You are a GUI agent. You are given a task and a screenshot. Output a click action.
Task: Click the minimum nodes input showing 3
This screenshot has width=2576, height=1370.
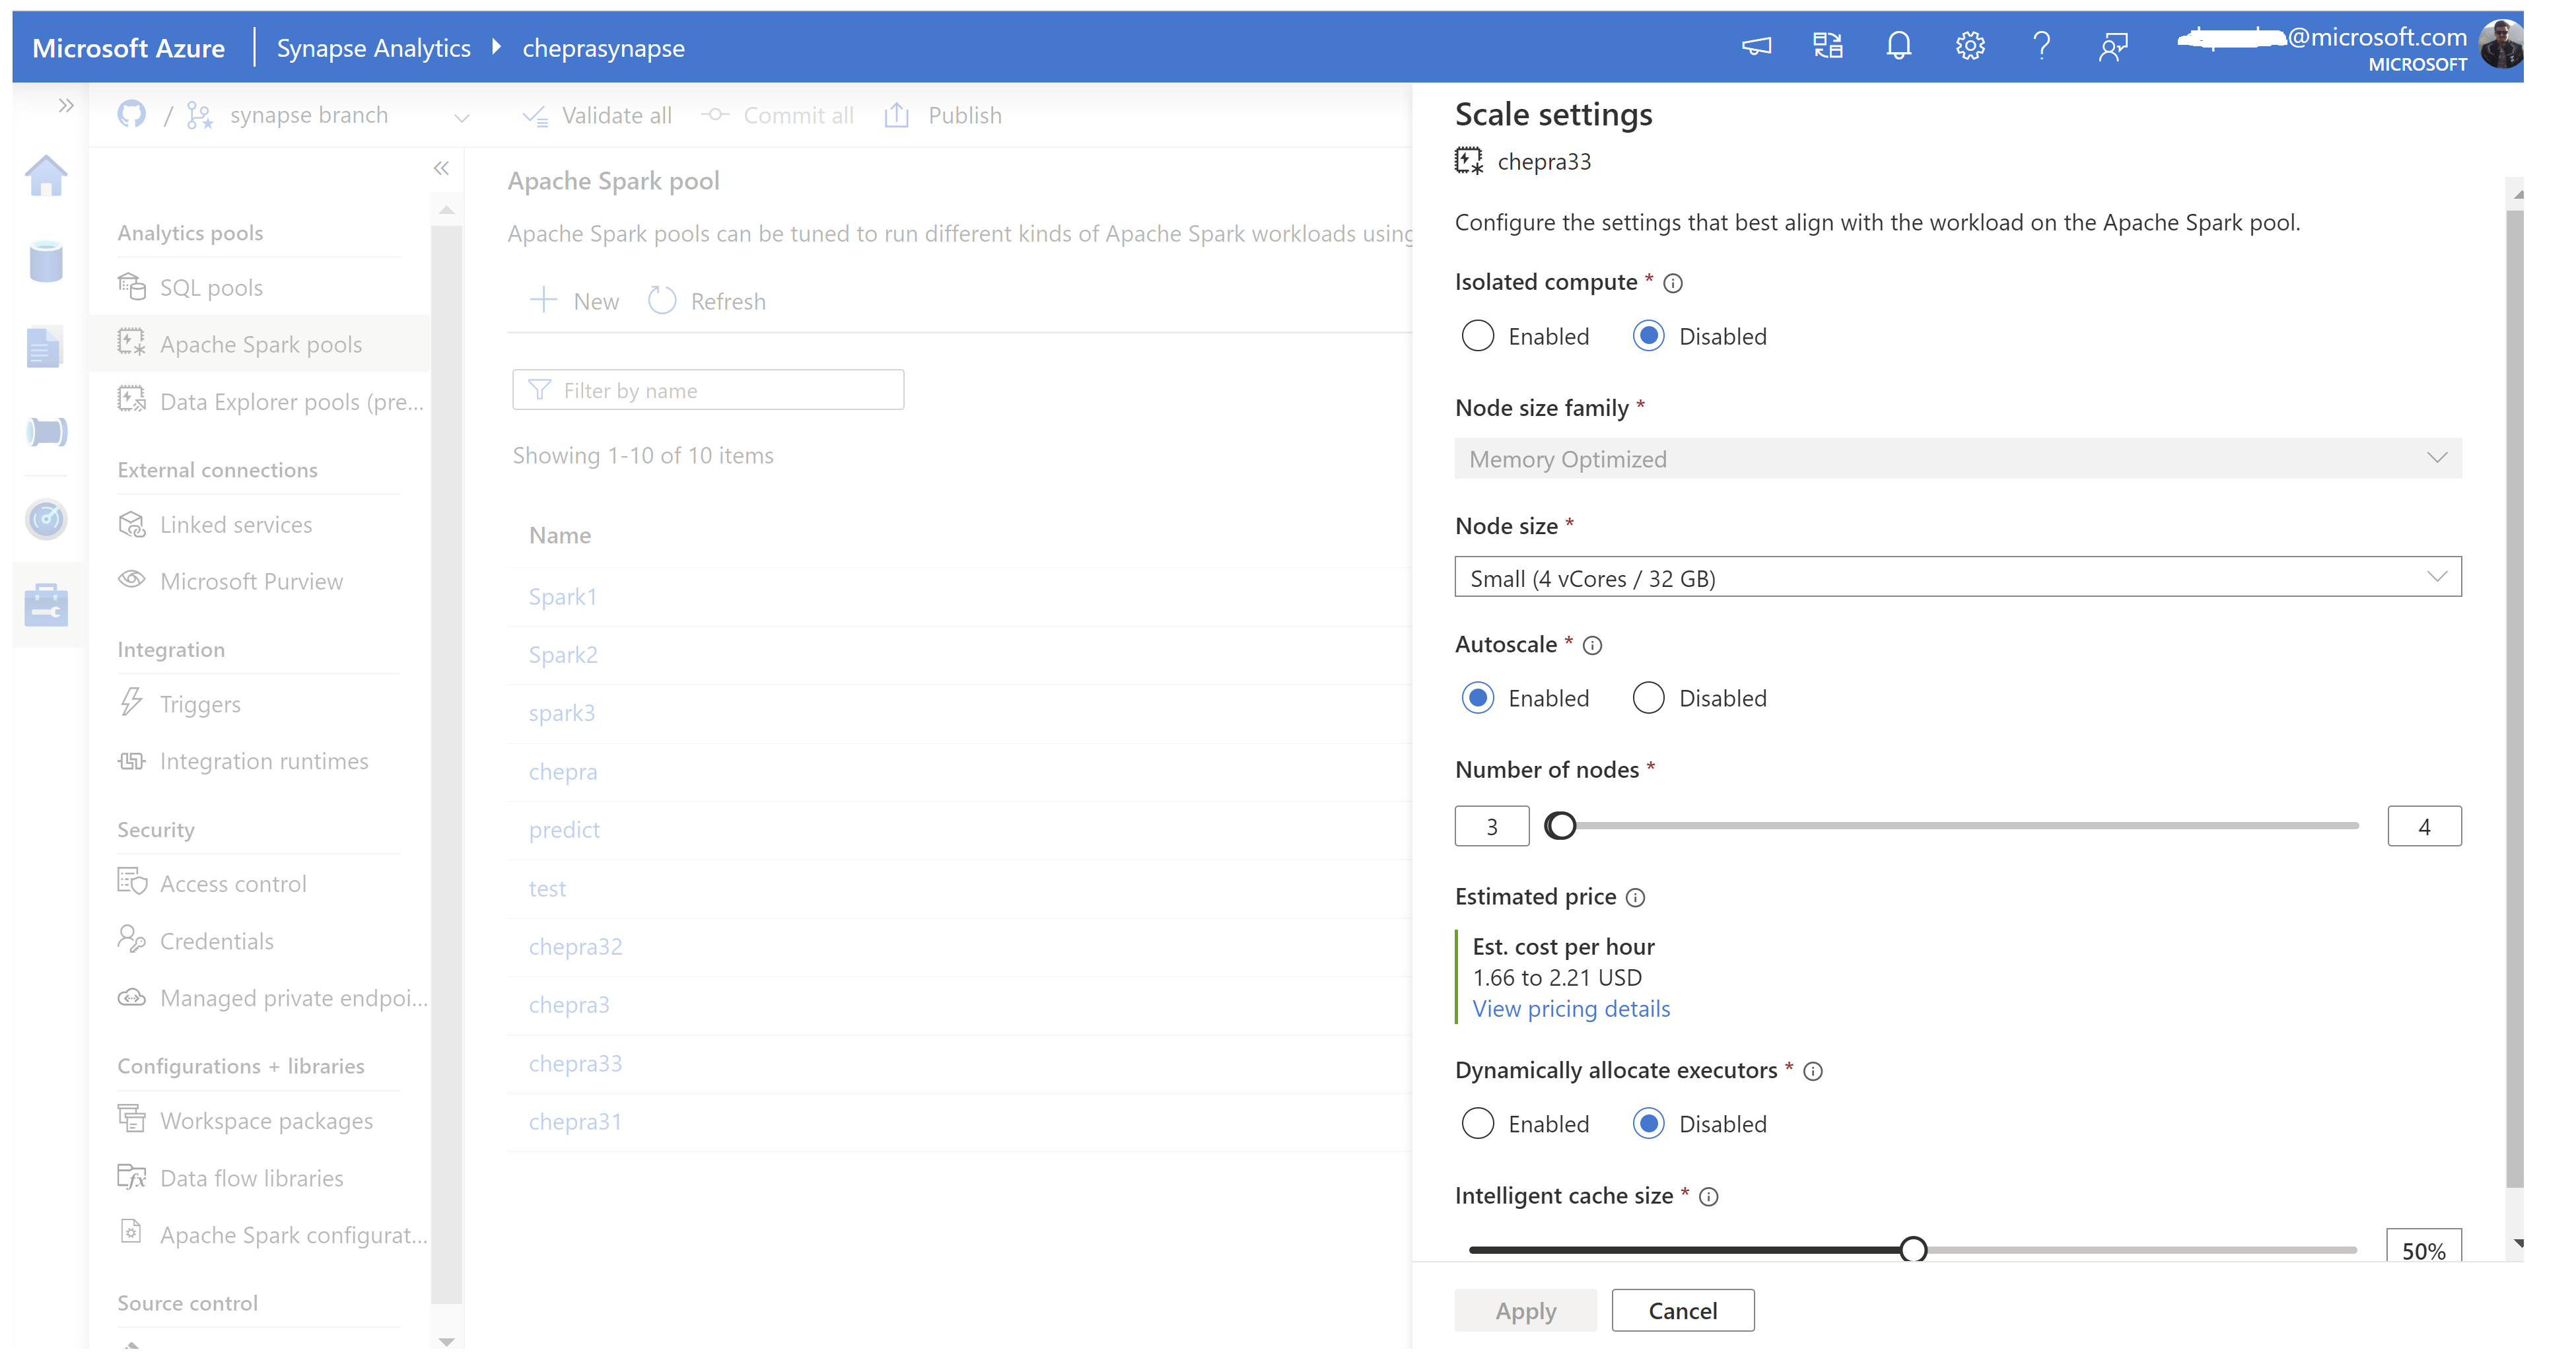pyautogui.click(x=1492, y=827)
